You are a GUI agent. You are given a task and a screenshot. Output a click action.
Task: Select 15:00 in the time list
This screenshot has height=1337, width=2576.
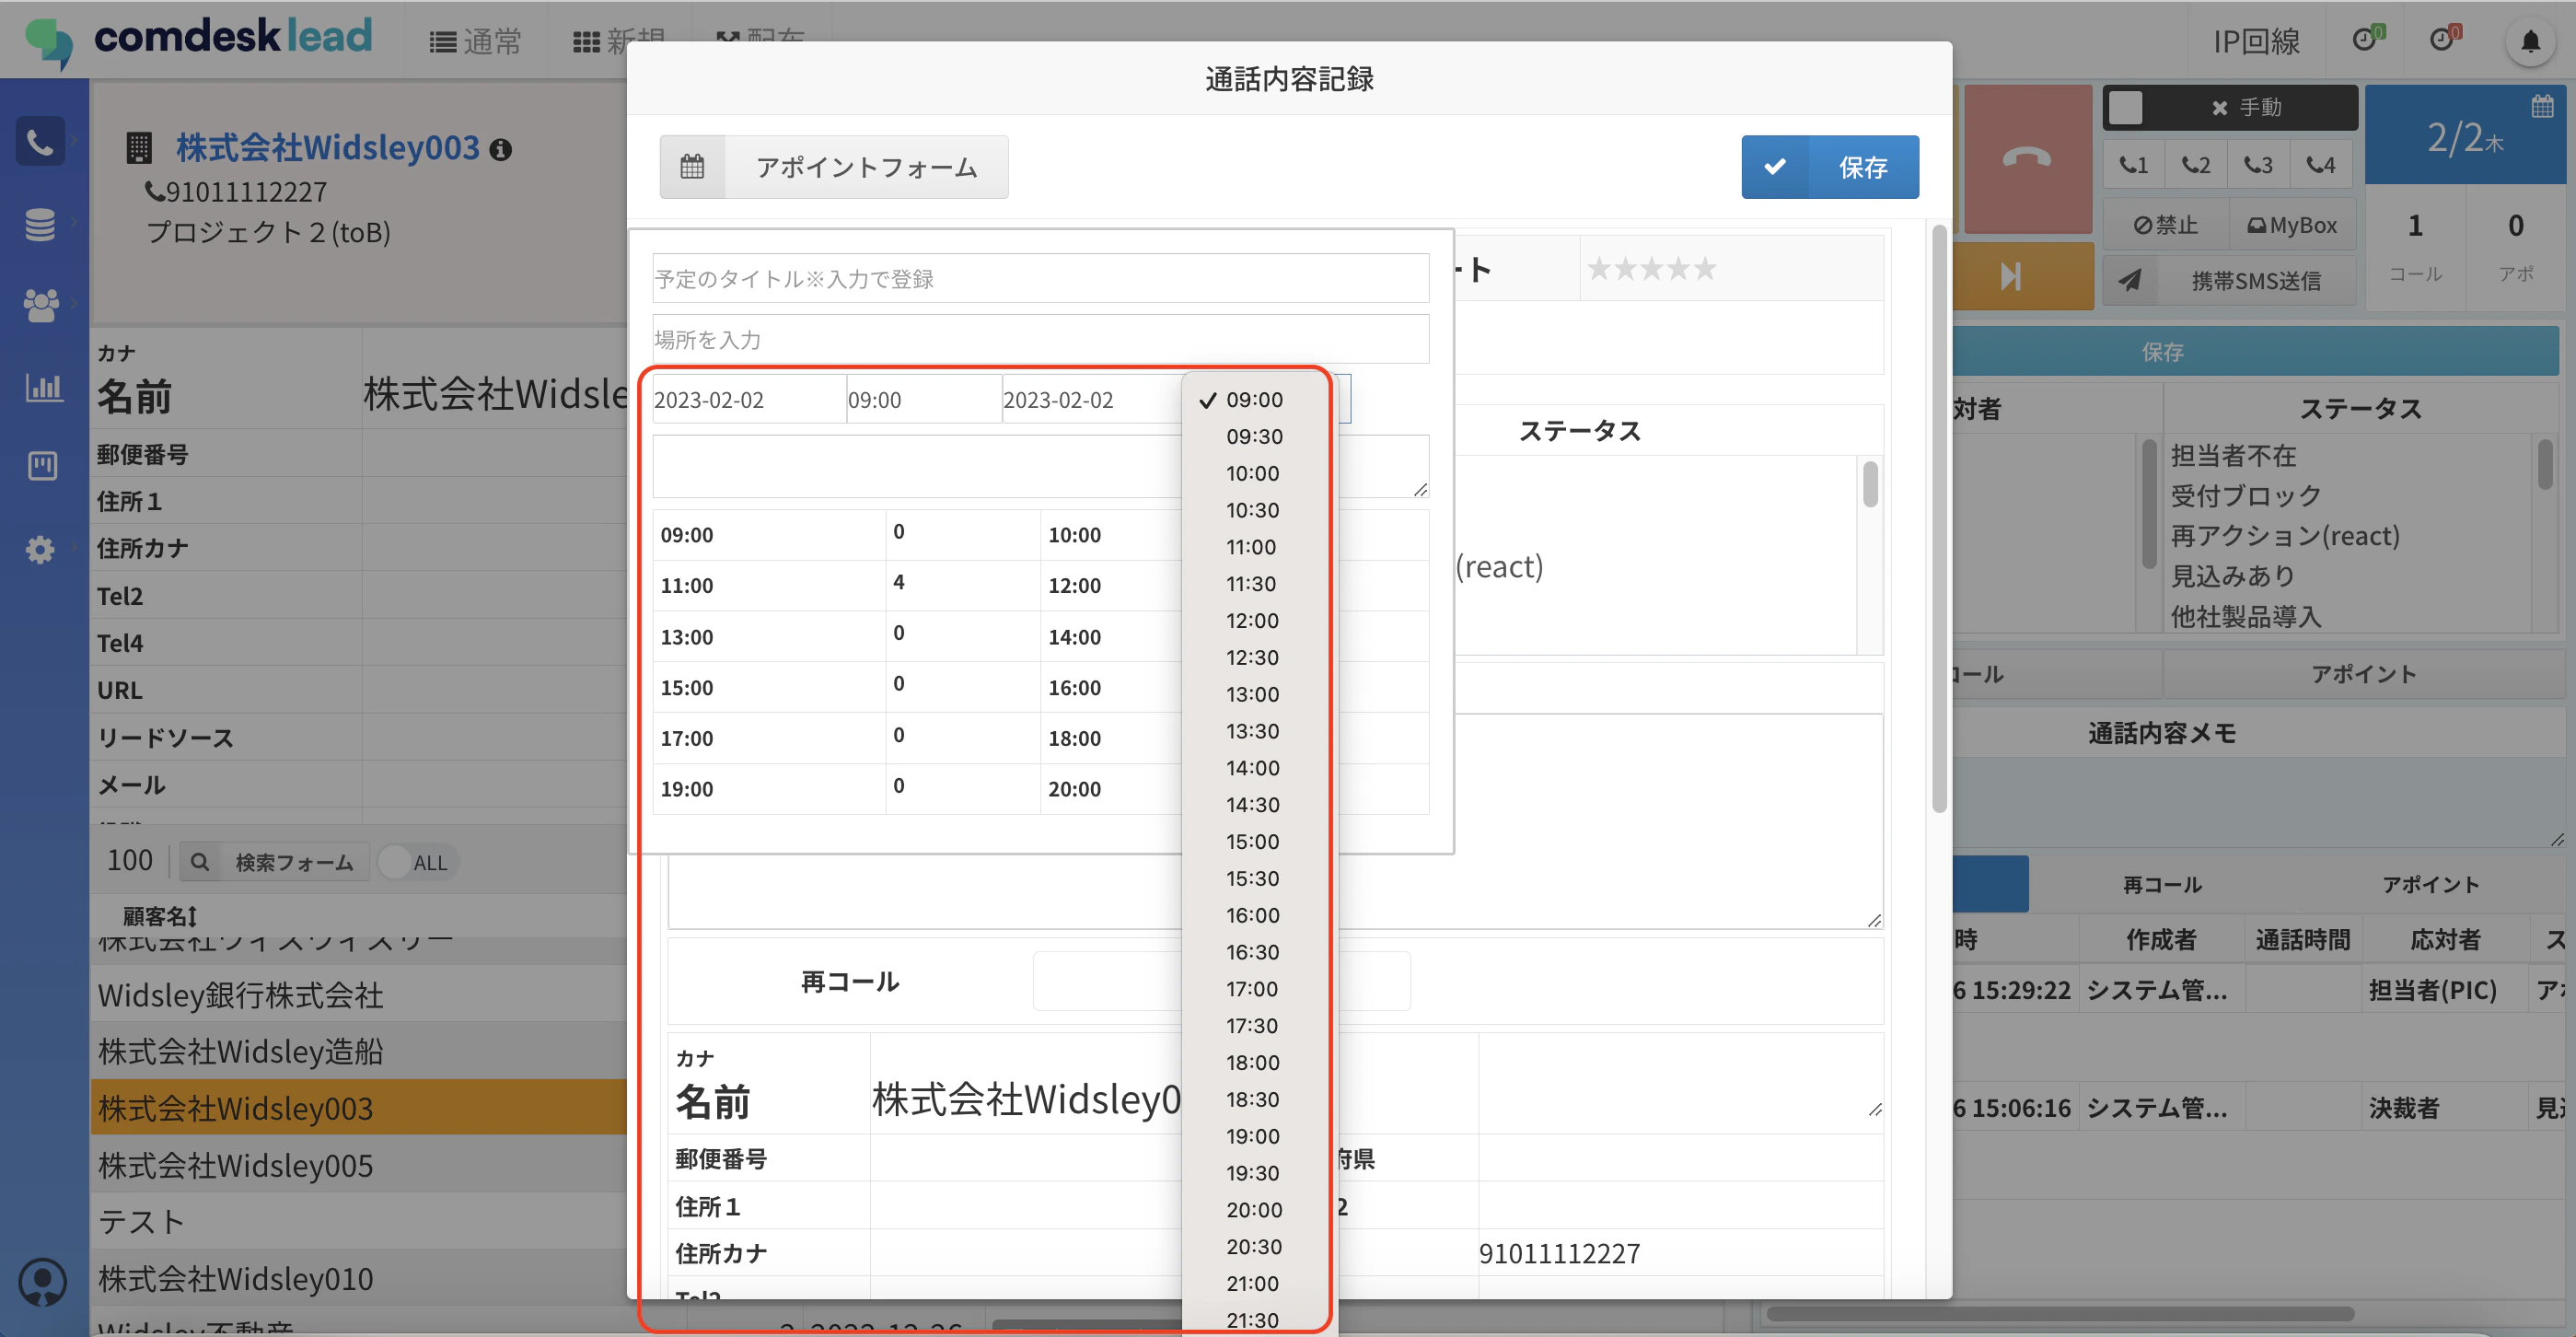coord(1254,841)
